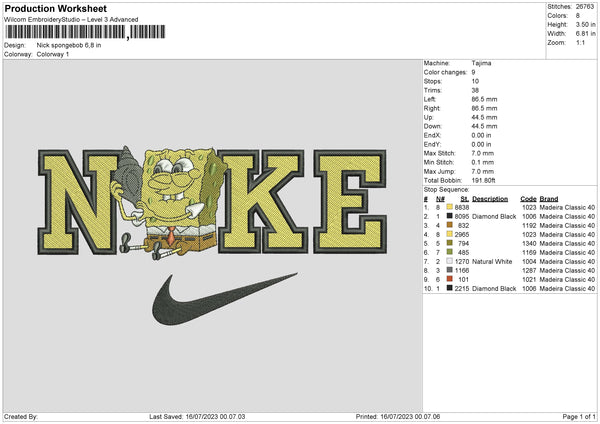
Task: Select code '1340' in stop 5
Action: click(x=529, y=243)
